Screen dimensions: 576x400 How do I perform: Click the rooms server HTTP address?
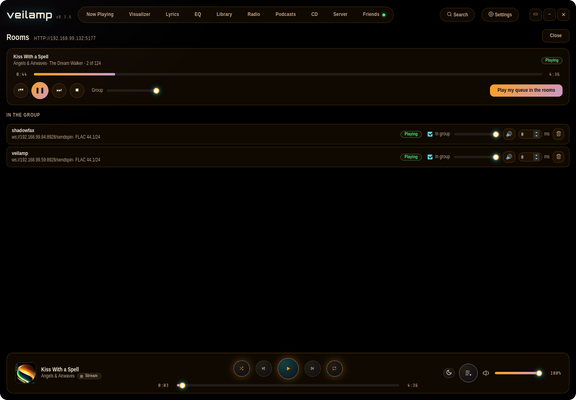[65, 38]
